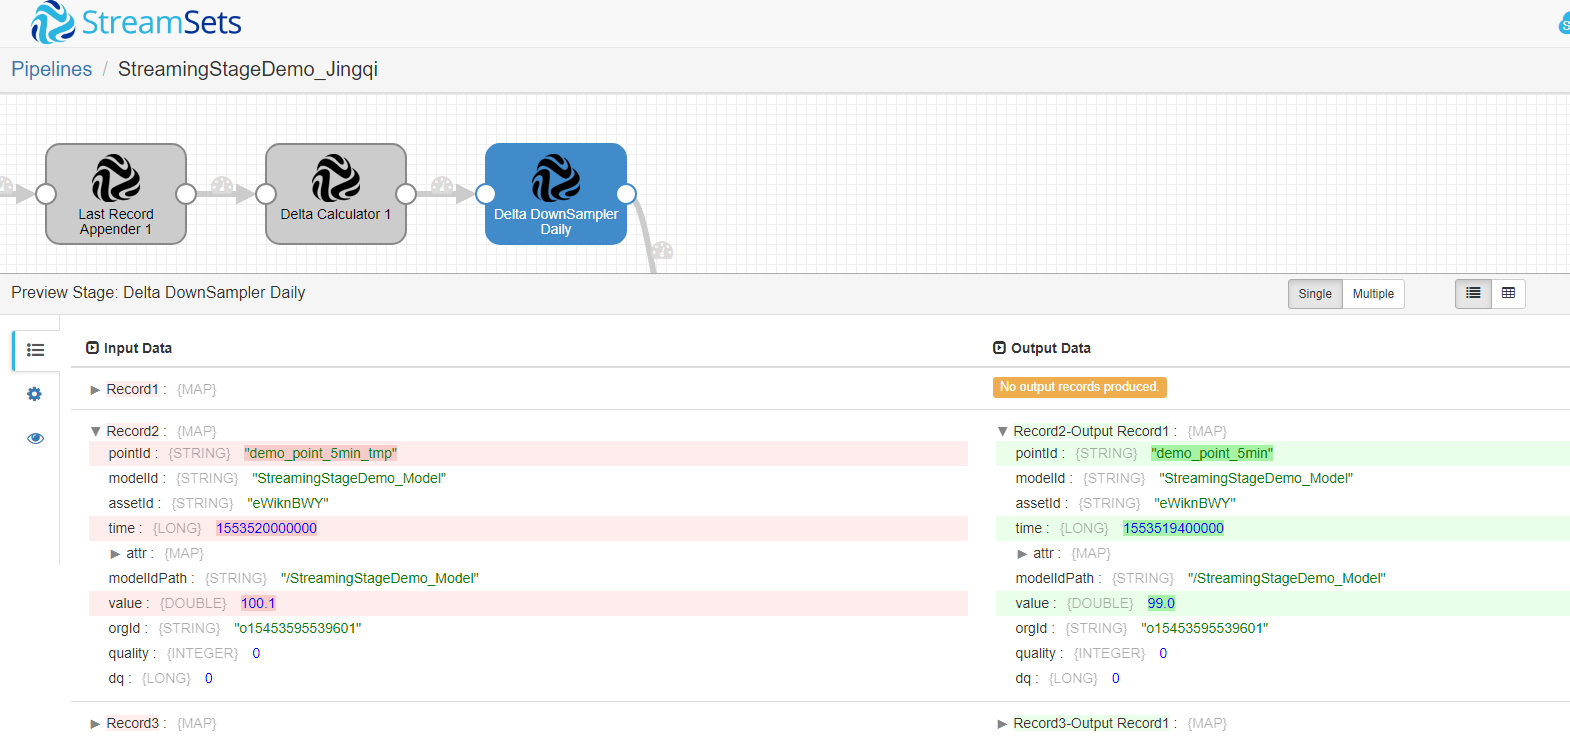
Task: Click input time value 1553520000000
Action: coord(266,528)
